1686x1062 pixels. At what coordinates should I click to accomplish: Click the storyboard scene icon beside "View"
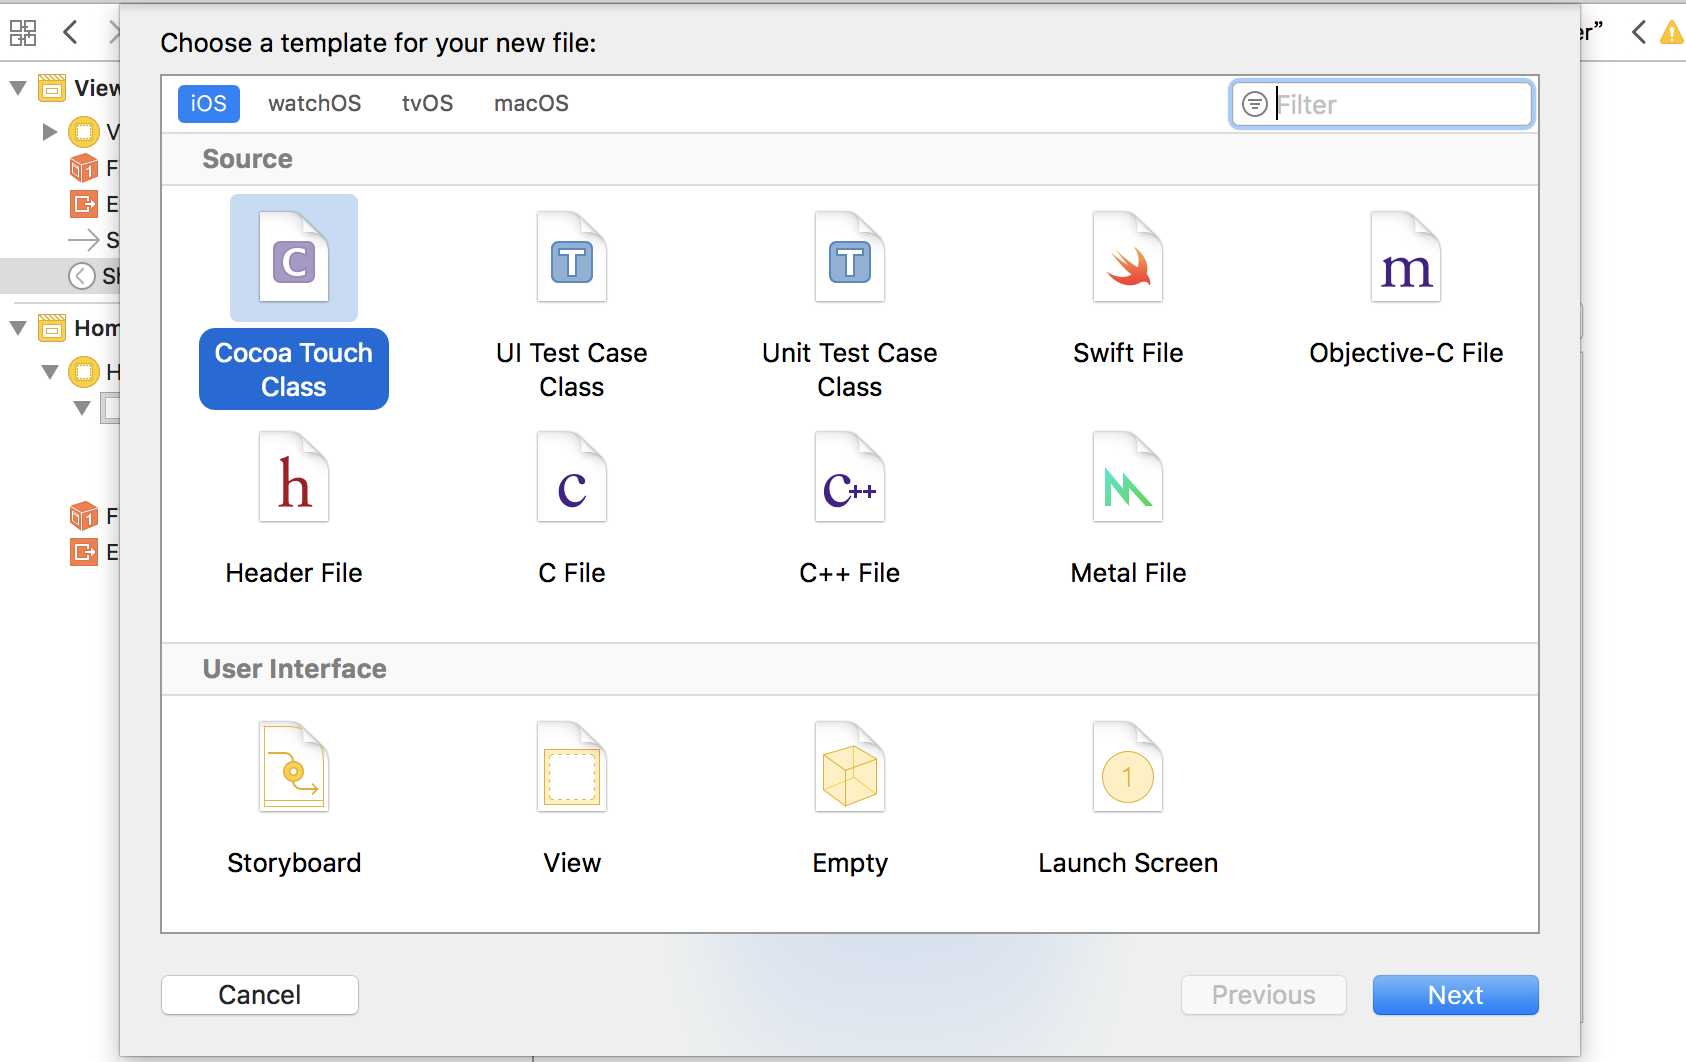pyautogui.click(x=52, y=88)
